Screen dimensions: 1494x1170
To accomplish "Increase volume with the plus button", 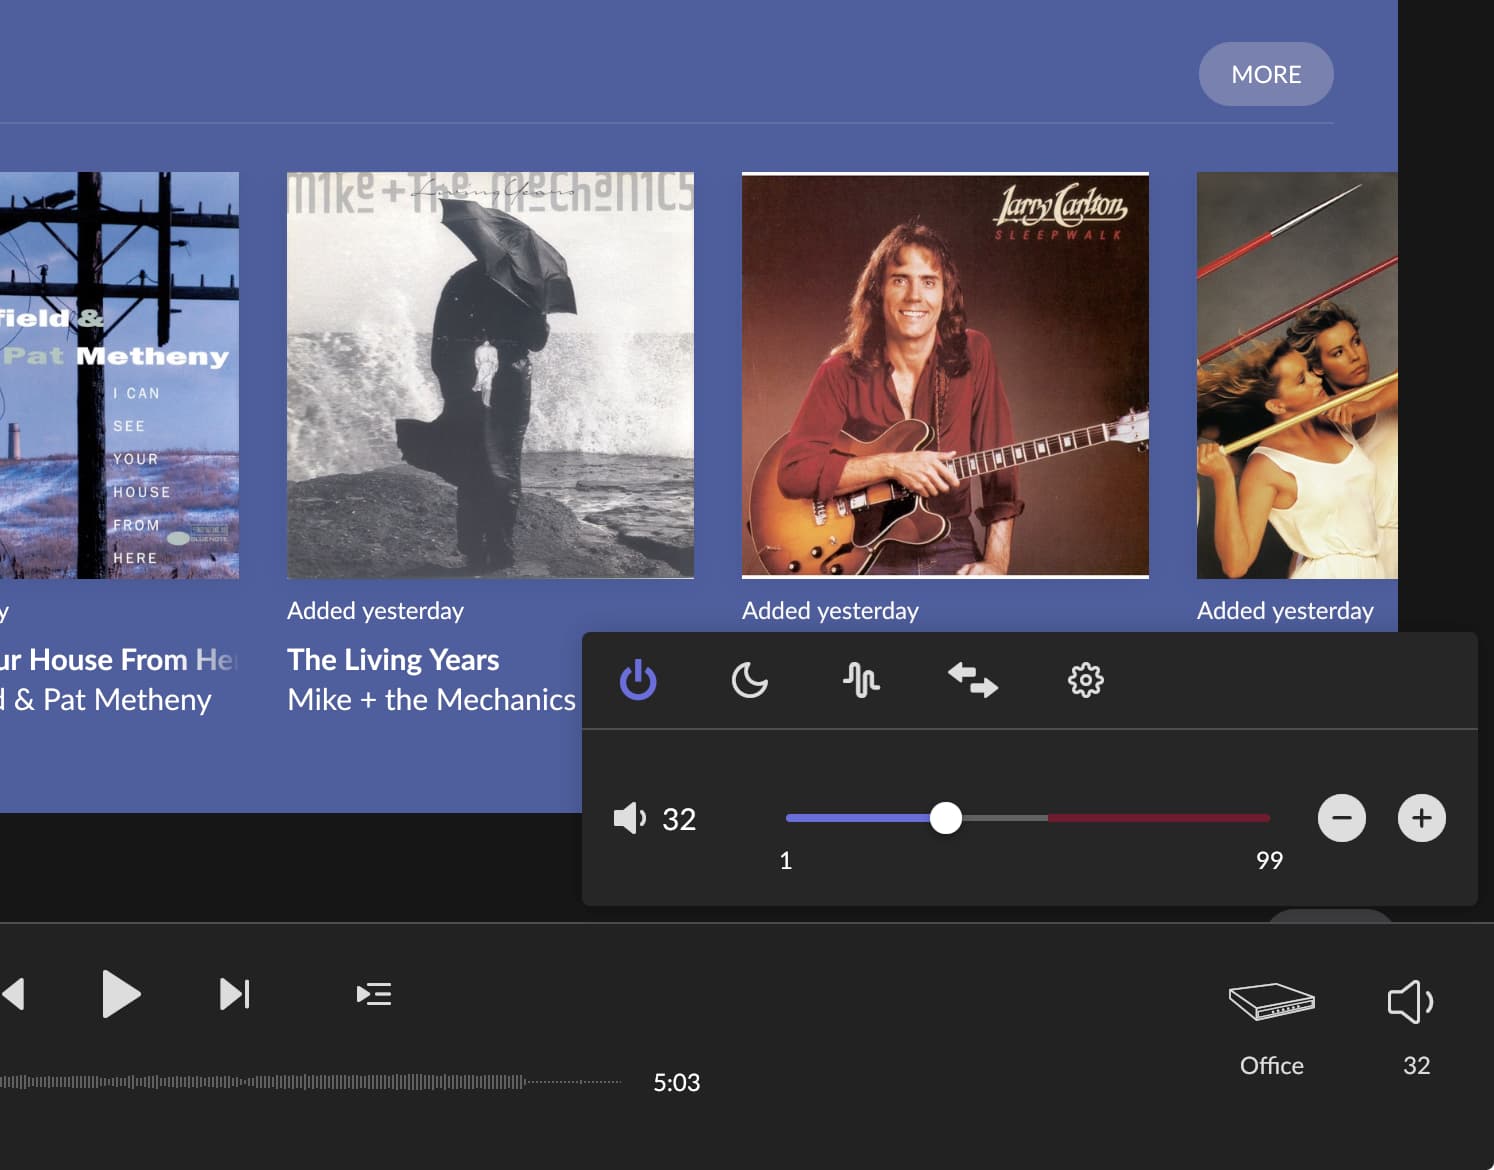I will (1421, 818).
